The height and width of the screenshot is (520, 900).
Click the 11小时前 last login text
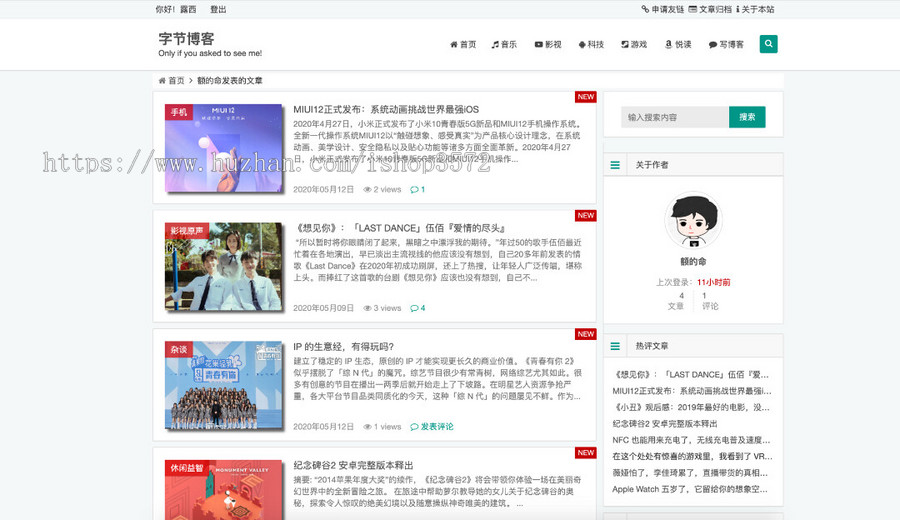click(713, 282)
